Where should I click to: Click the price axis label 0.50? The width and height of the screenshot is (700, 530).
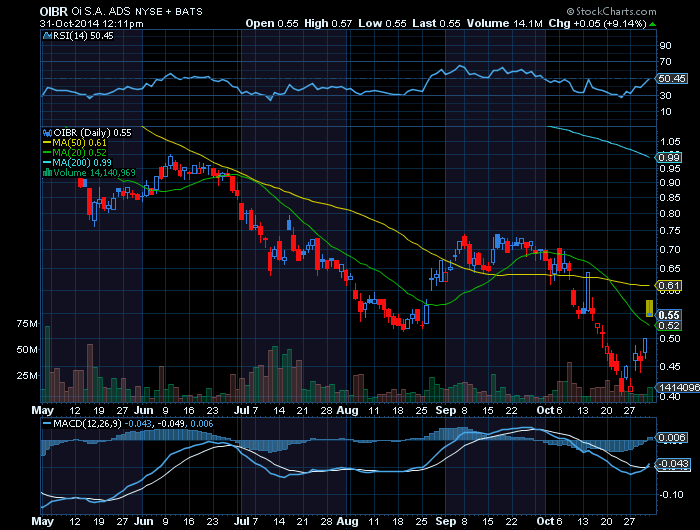click(x=670, y=338)
